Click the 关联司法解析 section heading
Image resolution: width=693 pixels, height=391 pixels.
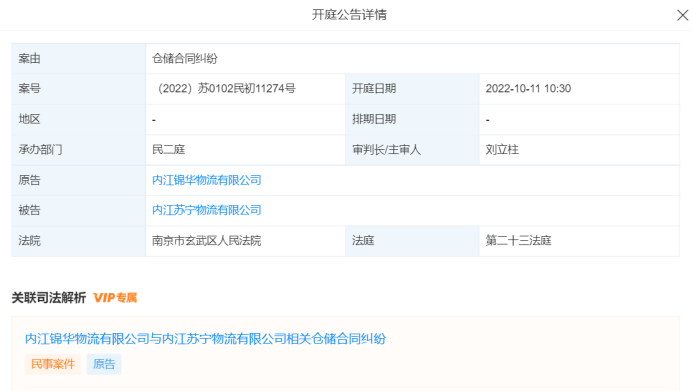pyautogui.click(x=49, y=298)
